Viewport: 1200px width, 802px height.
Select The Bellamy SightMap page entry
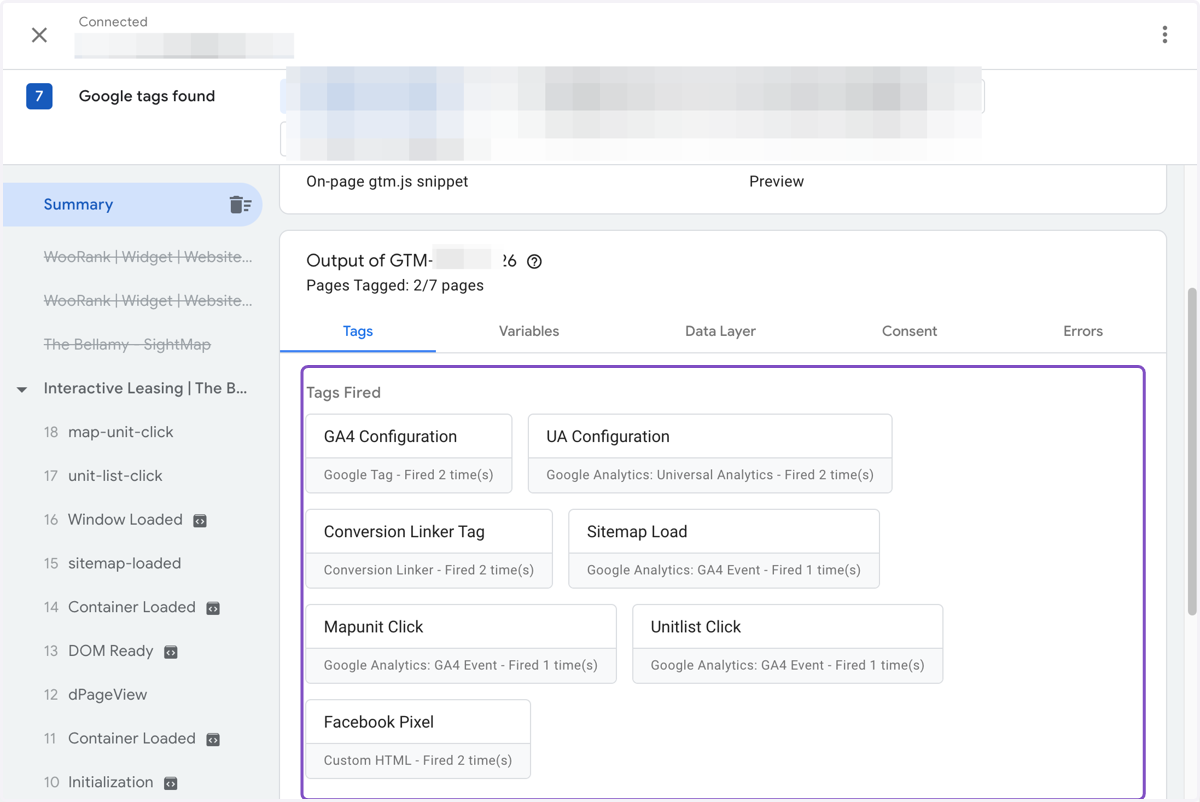click(x=127, y=345)
